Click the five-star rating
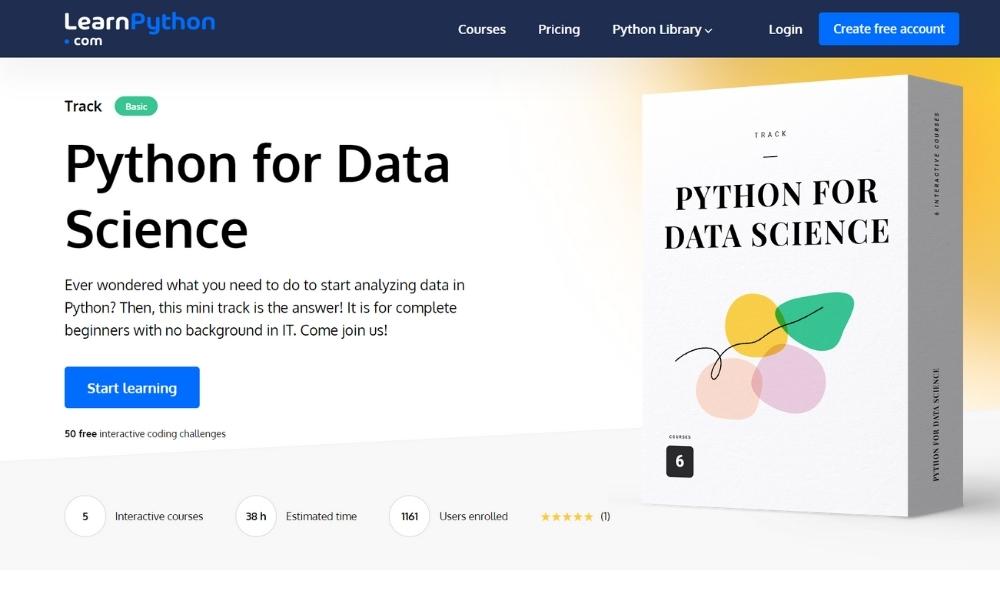 (x=567, y=516)
